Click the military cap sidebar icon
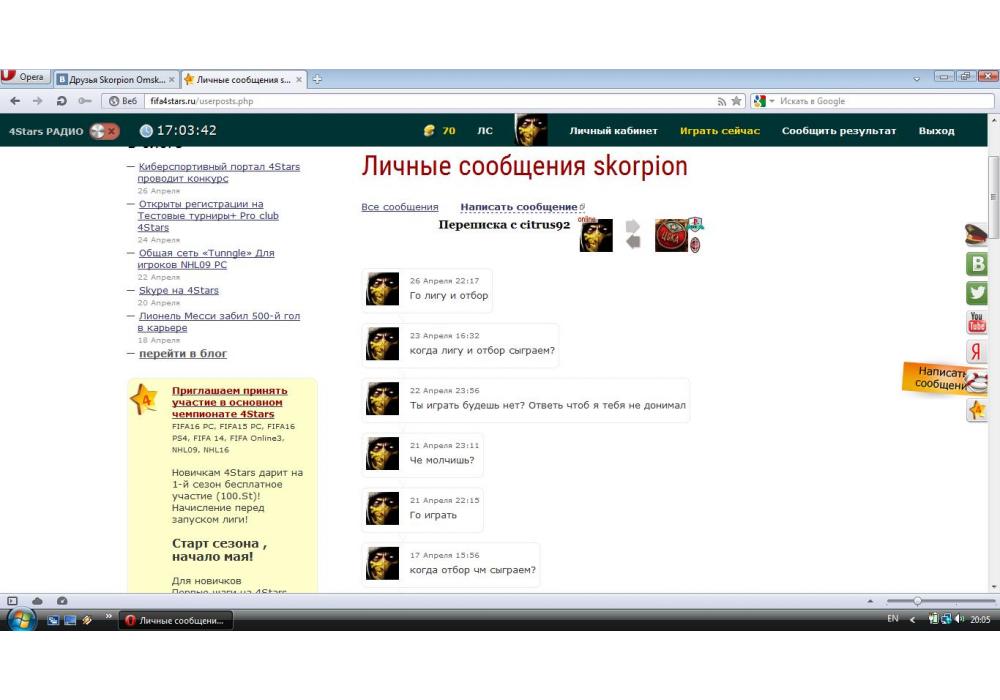1000x700 pixels. (976, 235)
